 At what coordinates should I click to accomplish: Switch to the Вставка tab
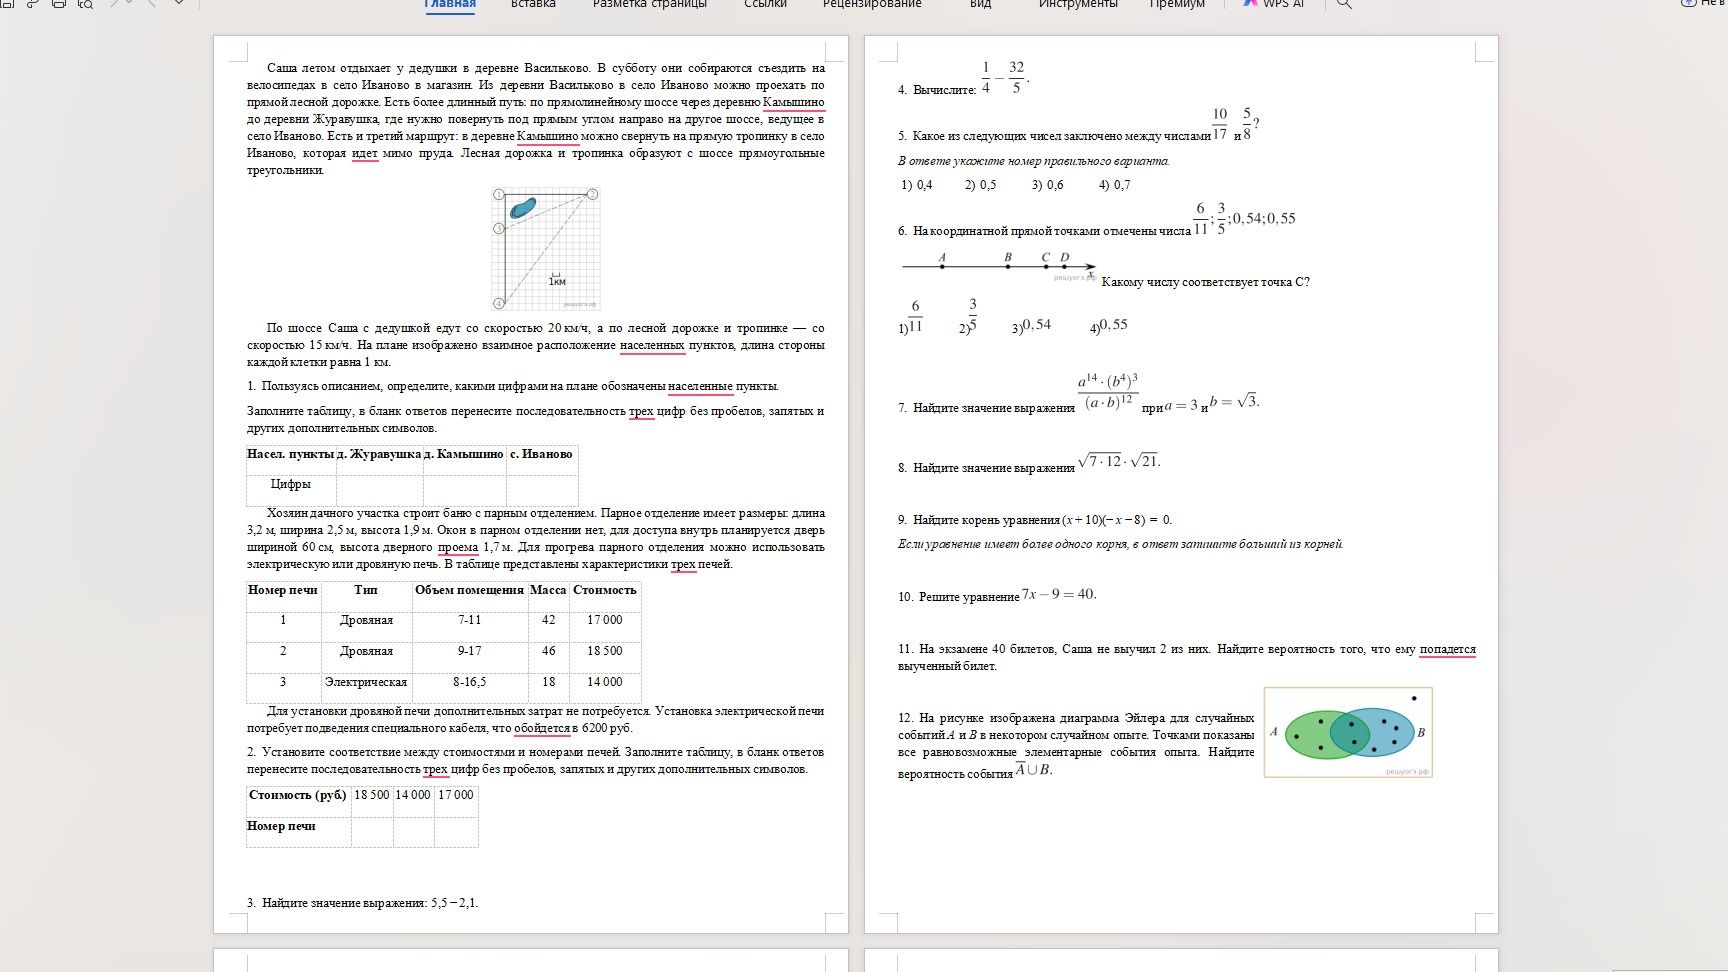coord(533,4)
